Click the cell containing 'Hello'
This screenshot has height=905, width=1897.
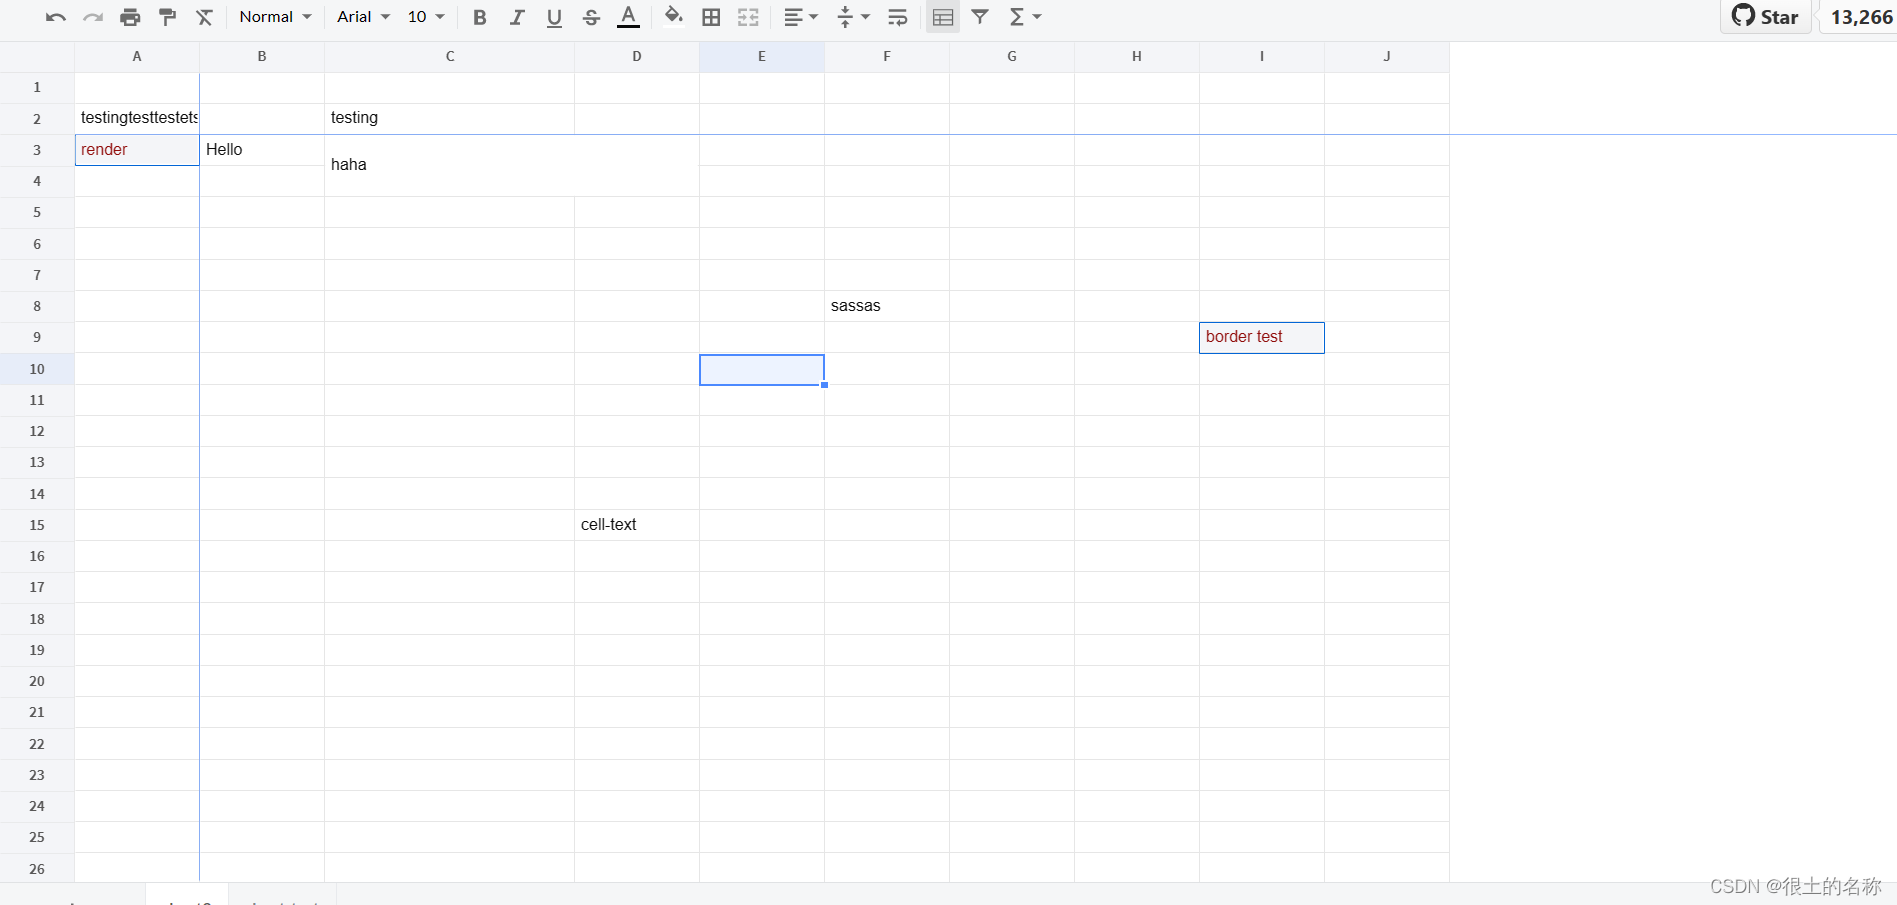click(x=262, y=150)
